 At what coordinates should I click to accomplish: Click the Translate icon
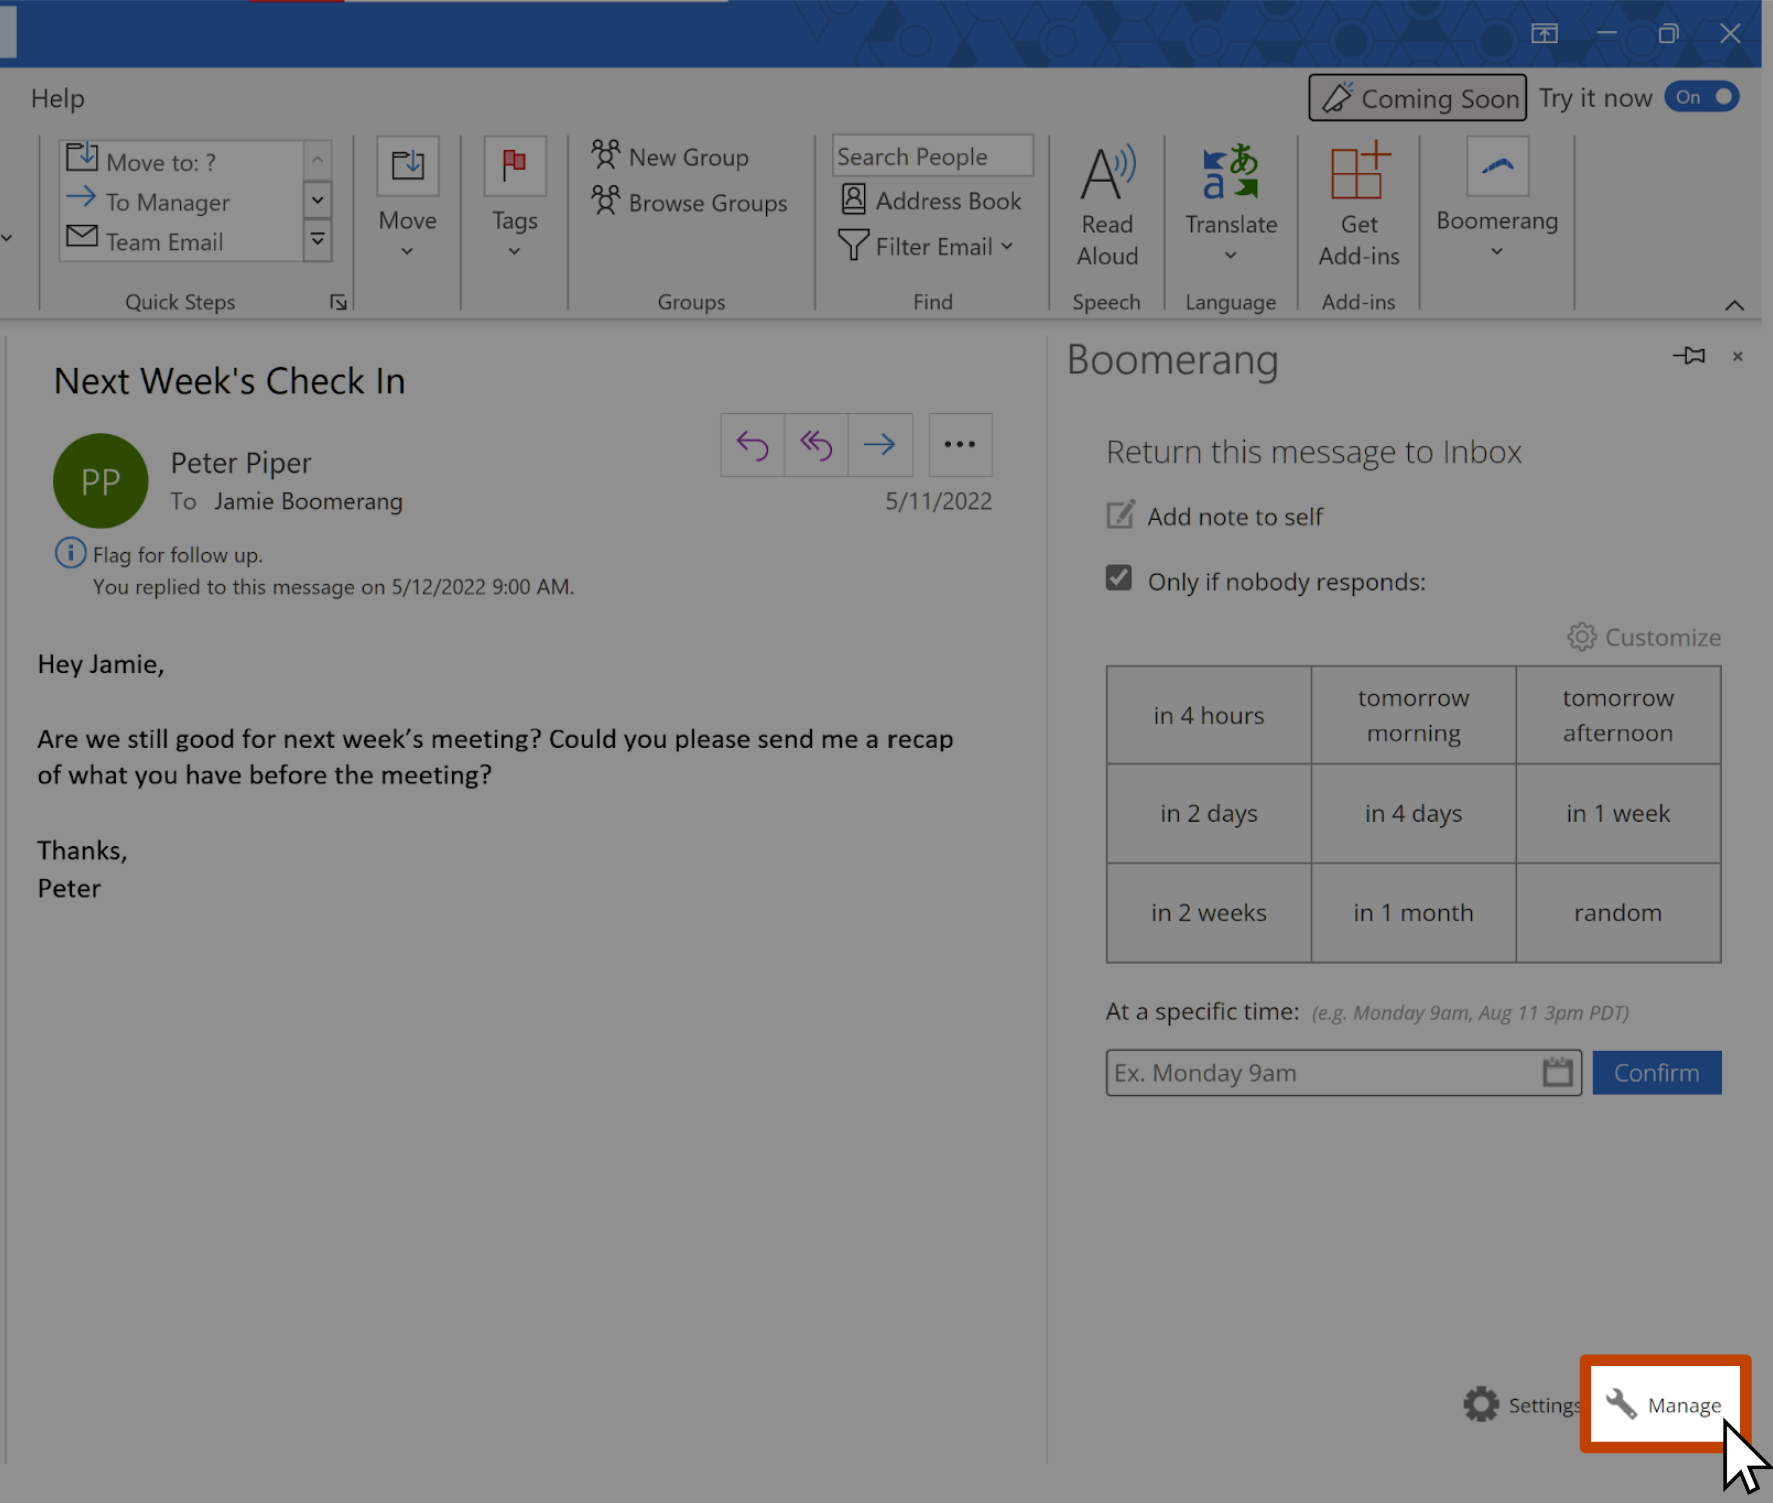(1231, 172)
